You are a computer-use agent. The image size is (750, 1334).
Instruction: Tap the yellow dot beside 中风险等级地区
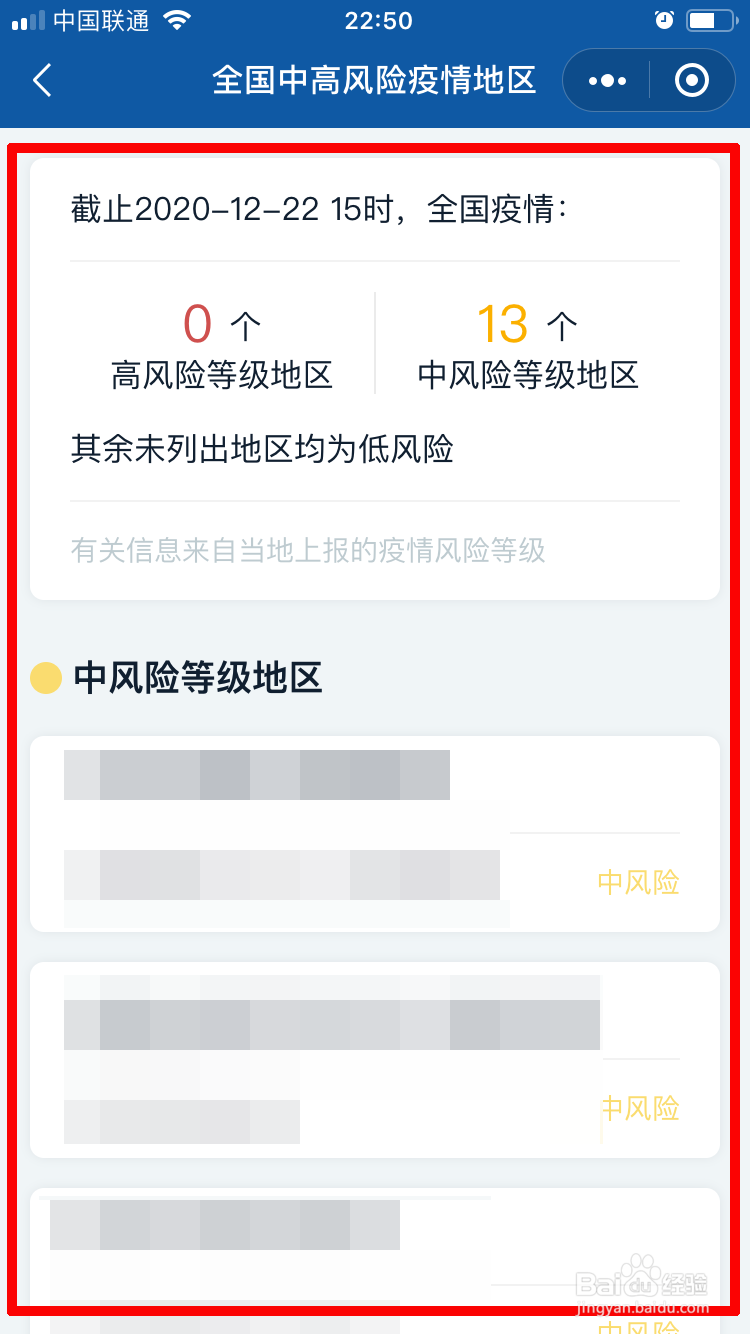point(46,678)
